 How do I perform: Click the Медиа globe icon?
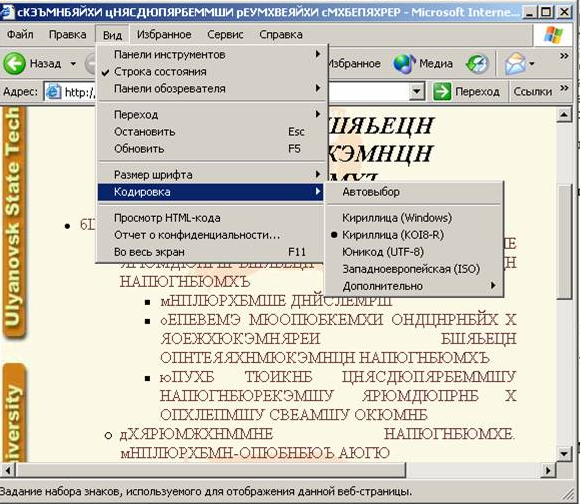[404, 64]
